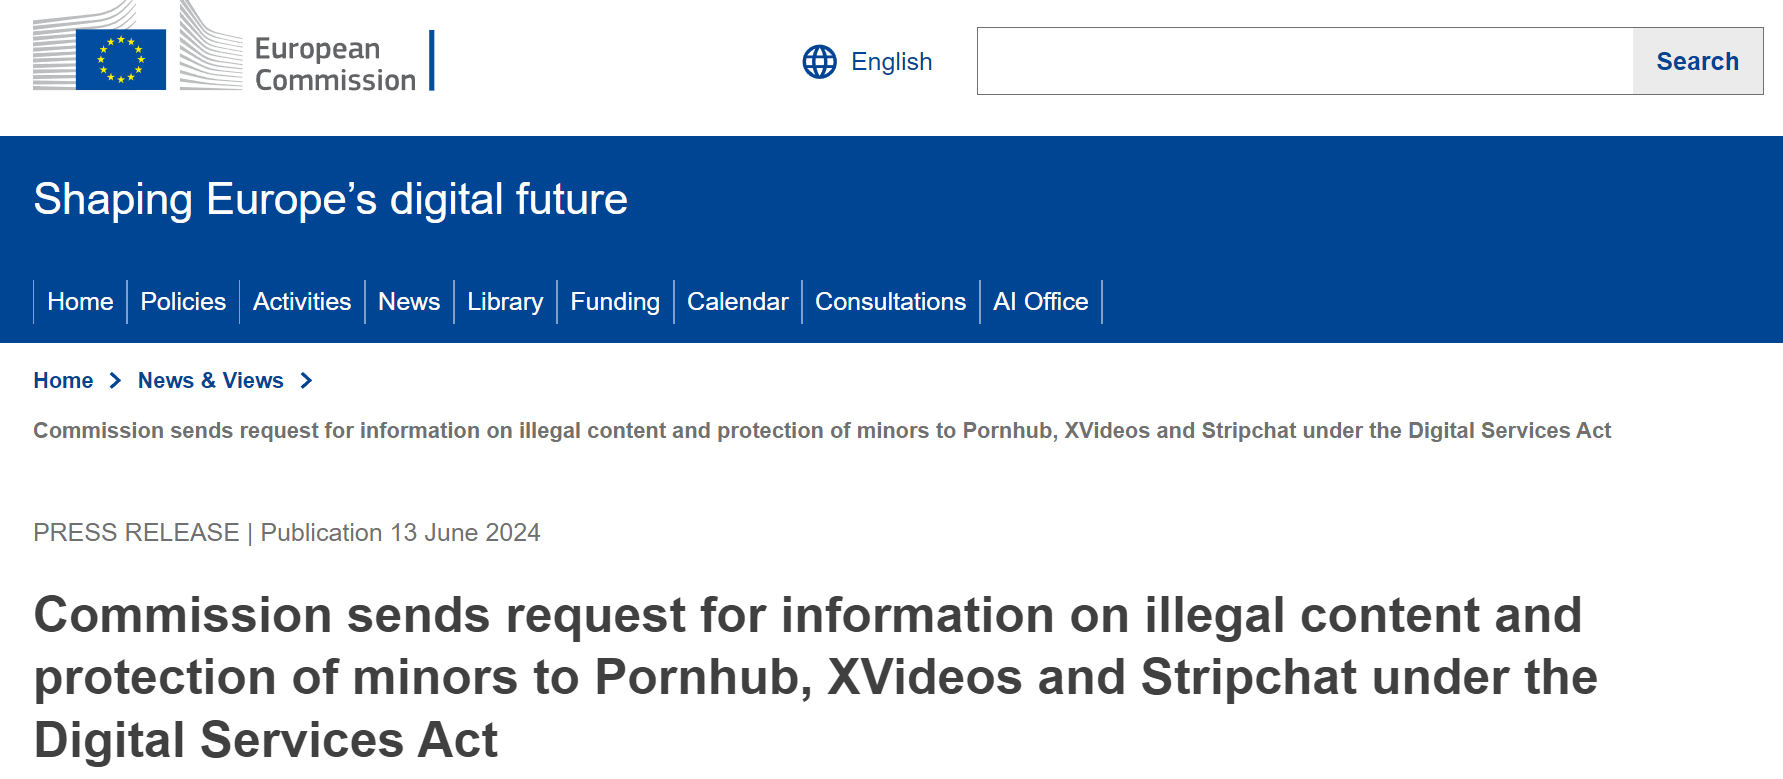1783x779 pixels.
Task: Click the Home breadcrumb link
Action: [x=63, y=381]
